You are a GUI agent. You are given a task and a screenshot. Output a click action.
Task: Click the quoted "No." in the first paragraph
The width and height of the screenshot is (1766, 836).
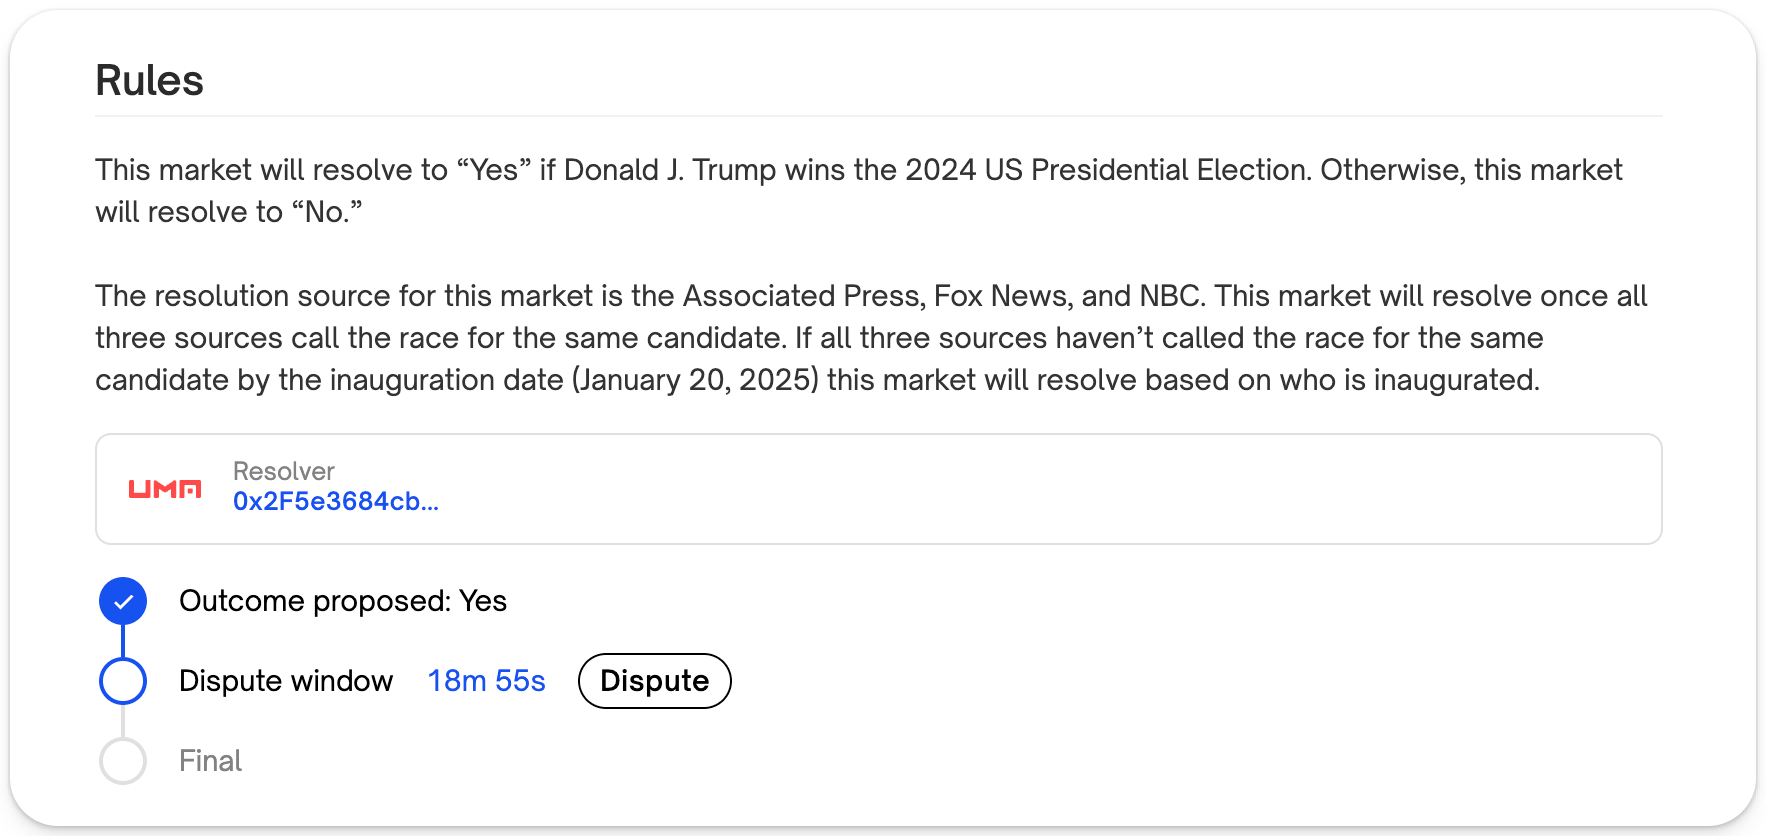[327, 212]
